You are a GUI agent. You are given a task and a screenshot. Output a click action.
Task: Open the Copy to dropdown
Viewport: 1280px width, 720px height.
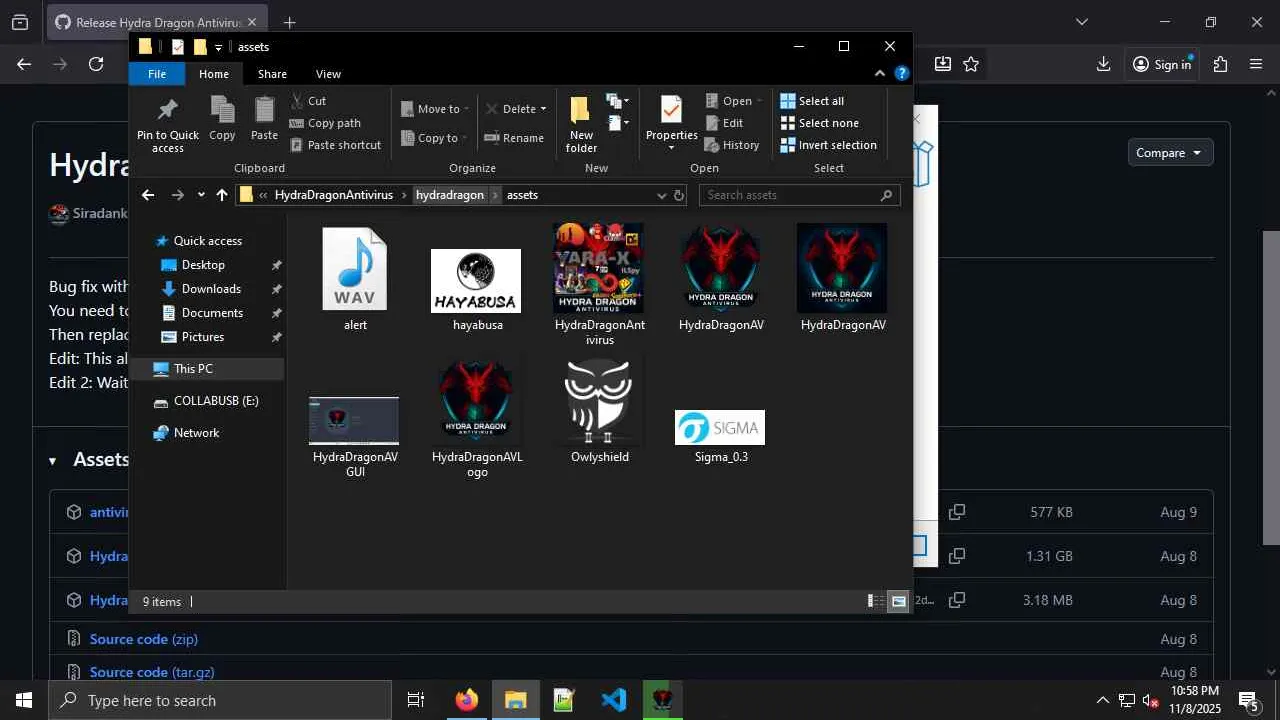click(434, 138)
